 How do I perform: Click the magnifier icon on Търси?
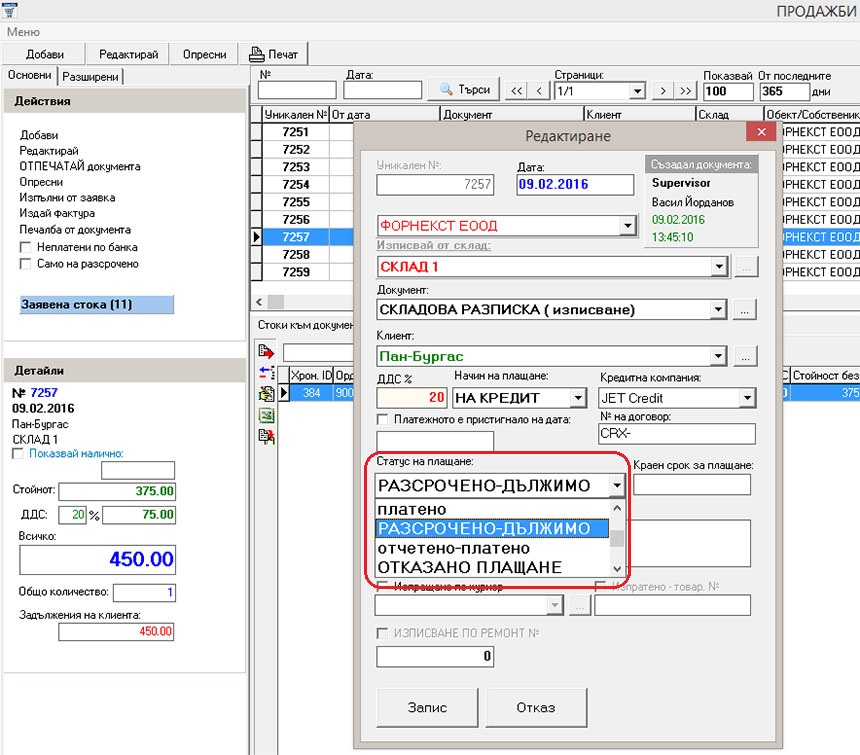[x=446, y=89]
